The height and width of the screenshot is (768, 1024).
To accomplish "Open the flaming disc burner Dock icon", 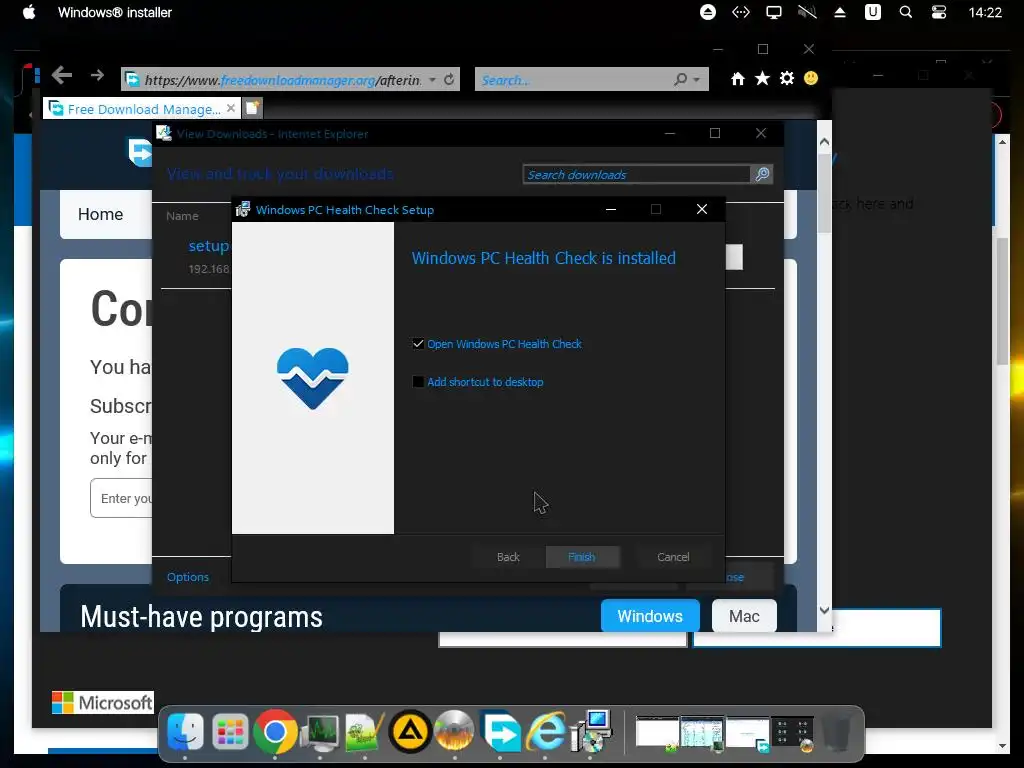I will (455, 732).
